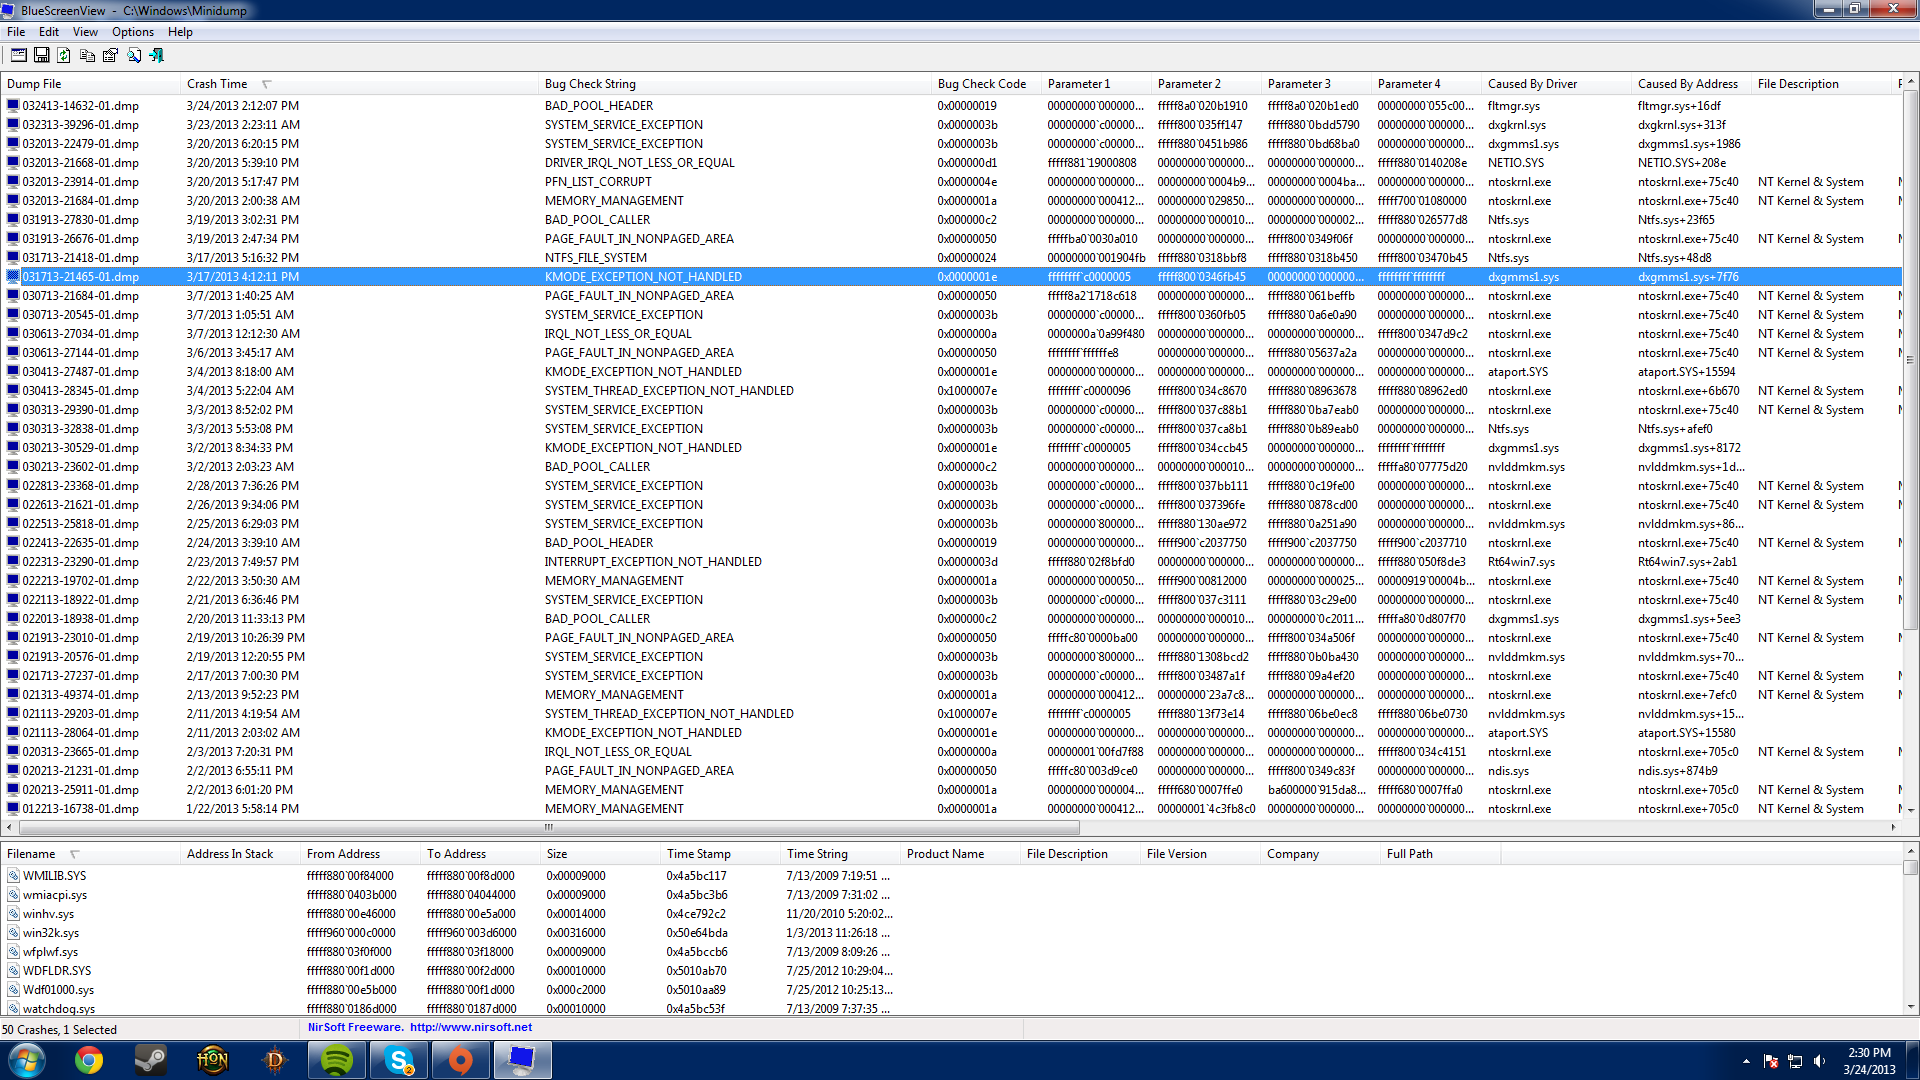Viewport: 1920px width, 1080px height.
Task: Open Steam from the taskbar
Action: click(151, 1060)
